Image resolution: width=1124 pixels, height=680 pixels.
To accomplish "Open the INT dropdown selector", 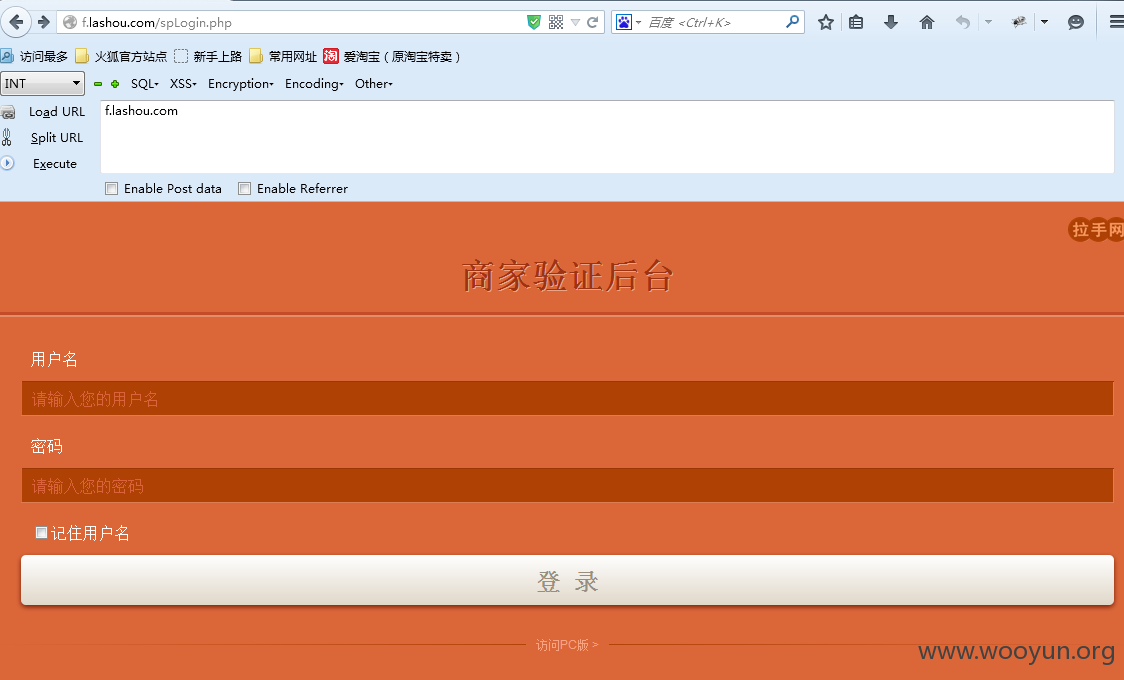I will pyautogui.click(x=42, y=84).
